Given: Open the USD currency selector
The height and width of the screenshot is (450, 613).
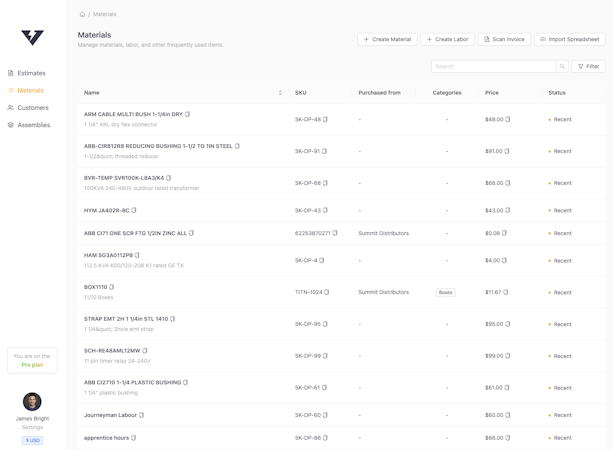Looking at the screenshot, I should pos(32,440).
